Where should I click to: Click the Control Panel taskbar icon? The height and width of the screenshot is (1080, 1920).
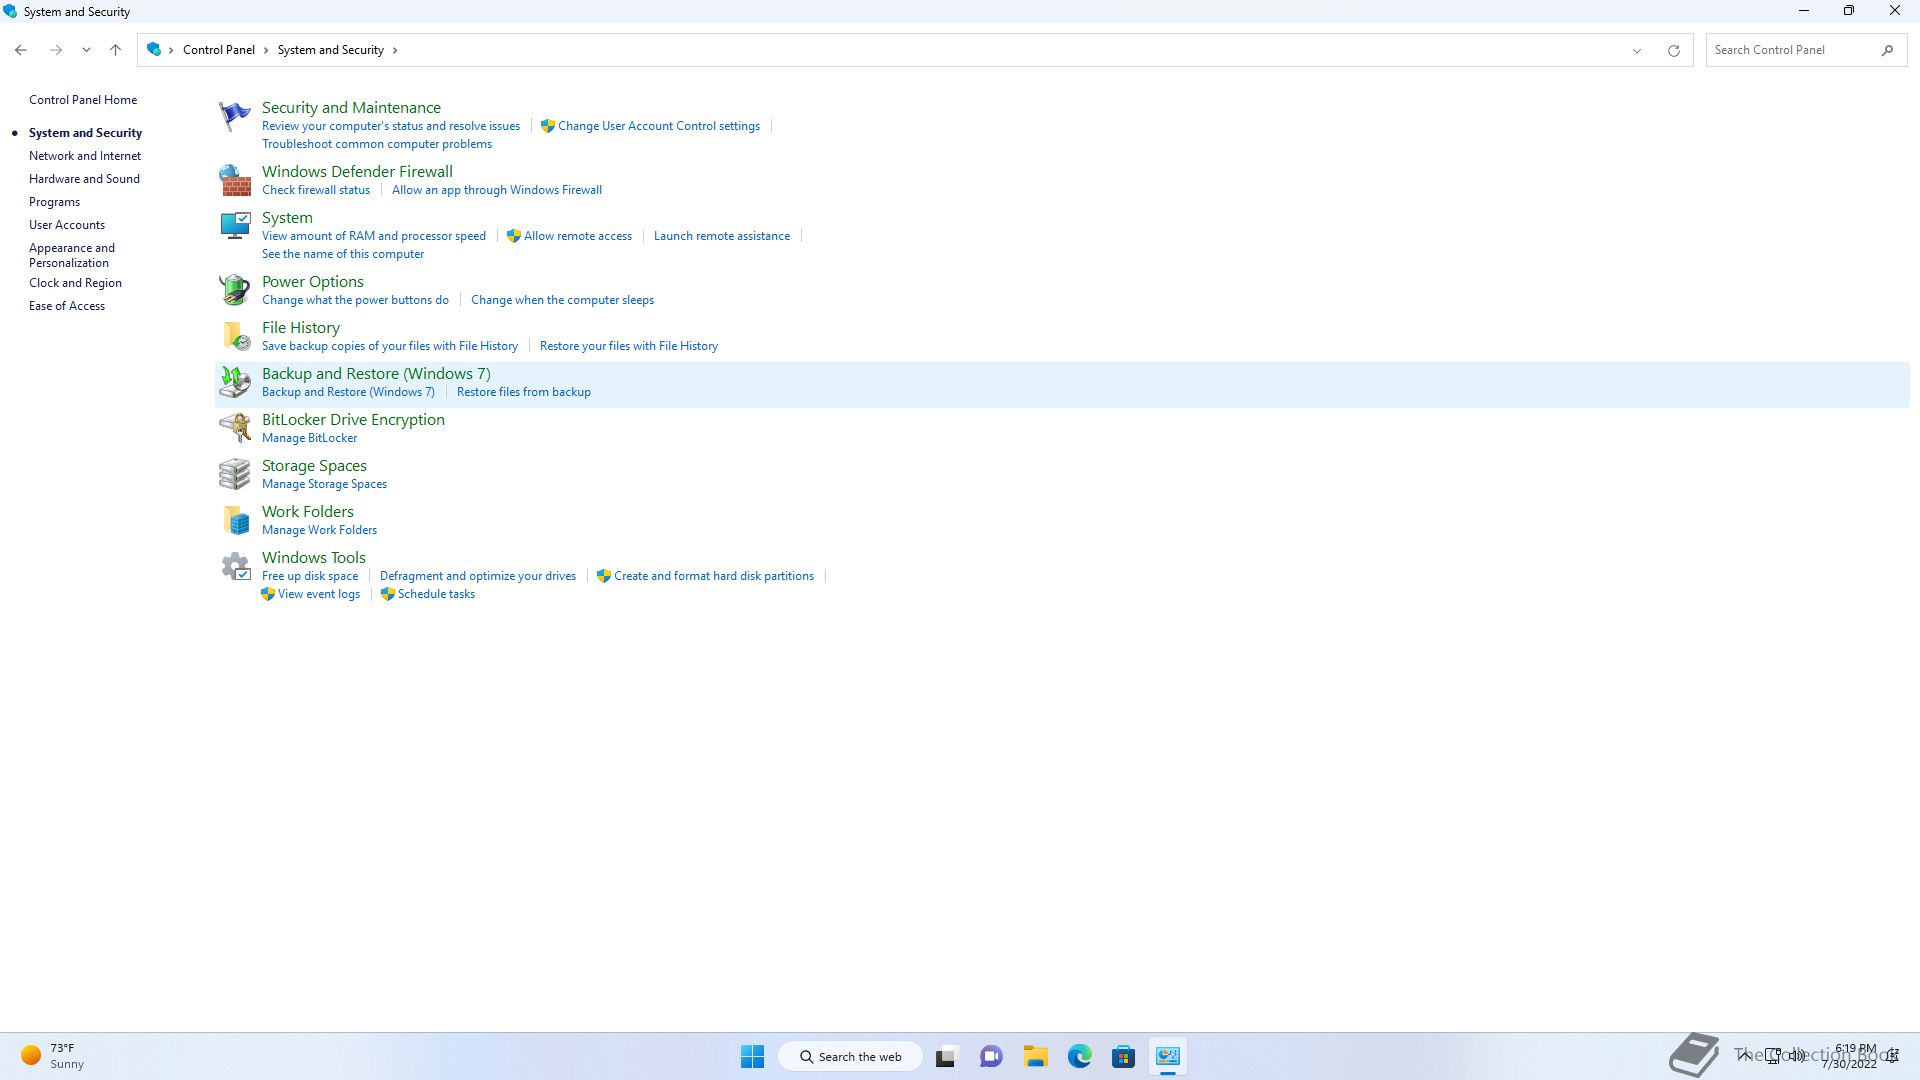click(1167, 1056)
